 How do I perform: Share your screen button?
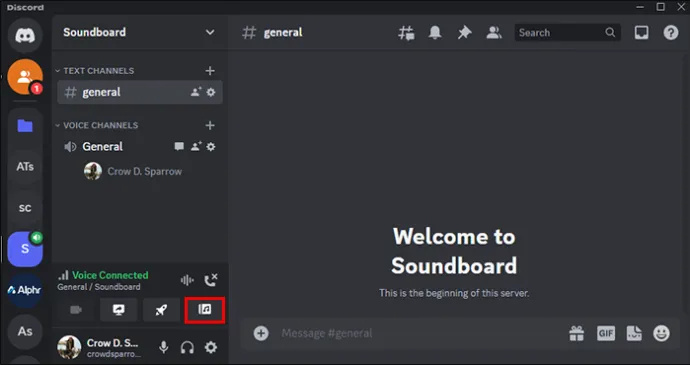point(118,310)
